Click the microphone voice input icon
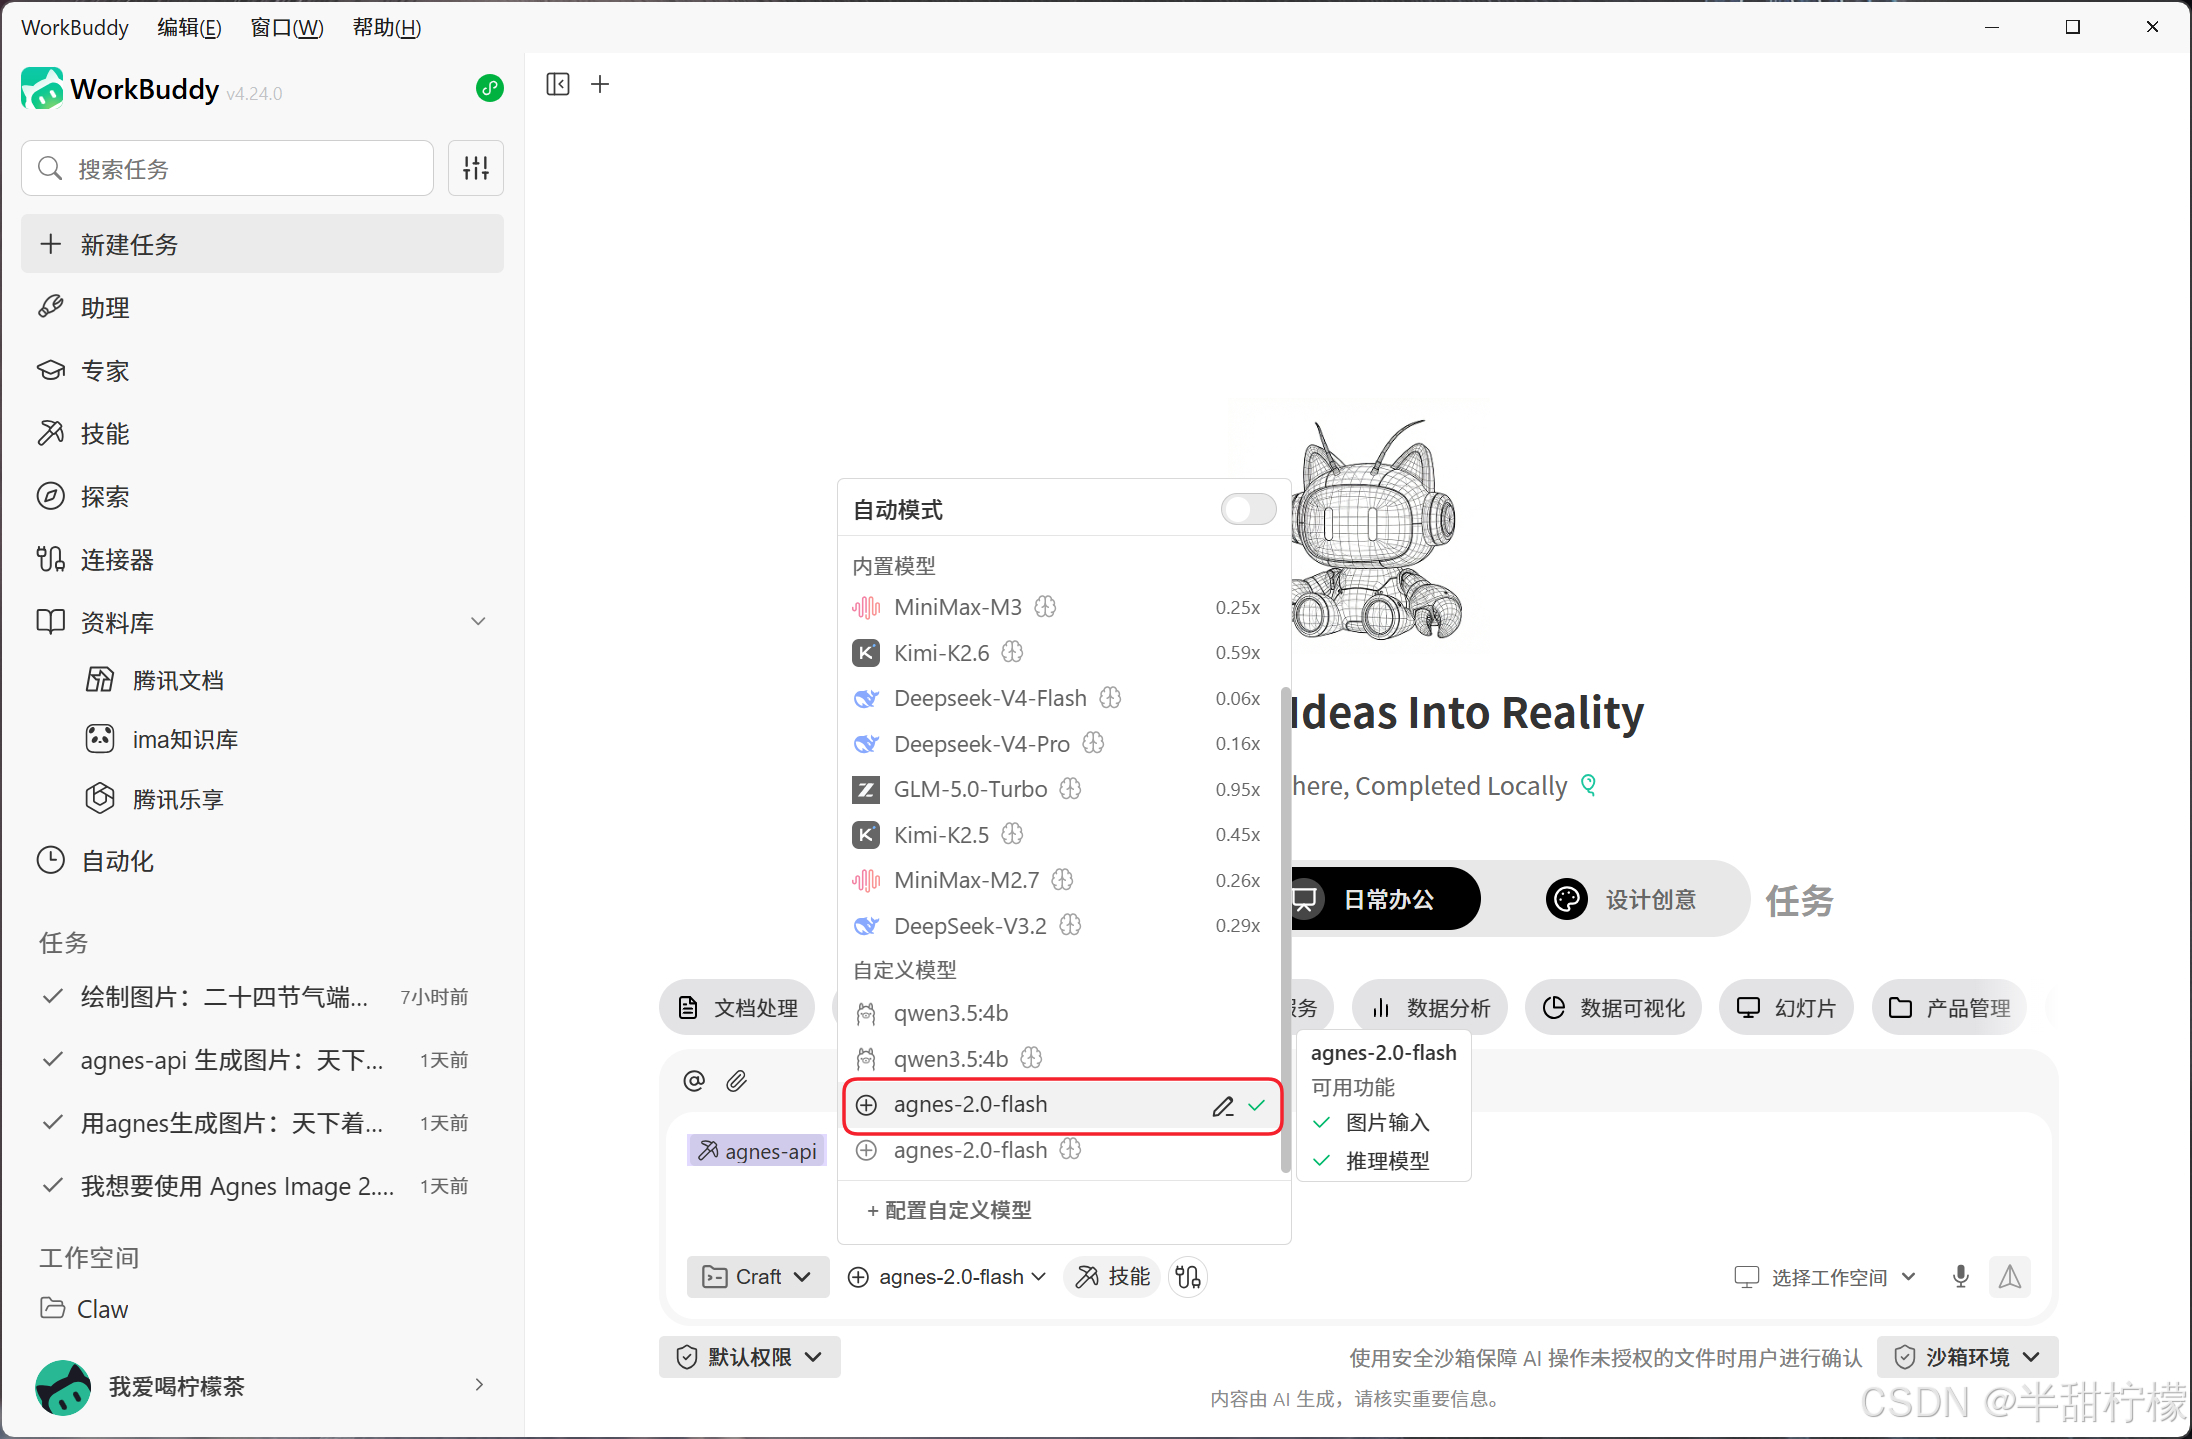The image size is (2192, 1439). click(x=1960, y=1277)
